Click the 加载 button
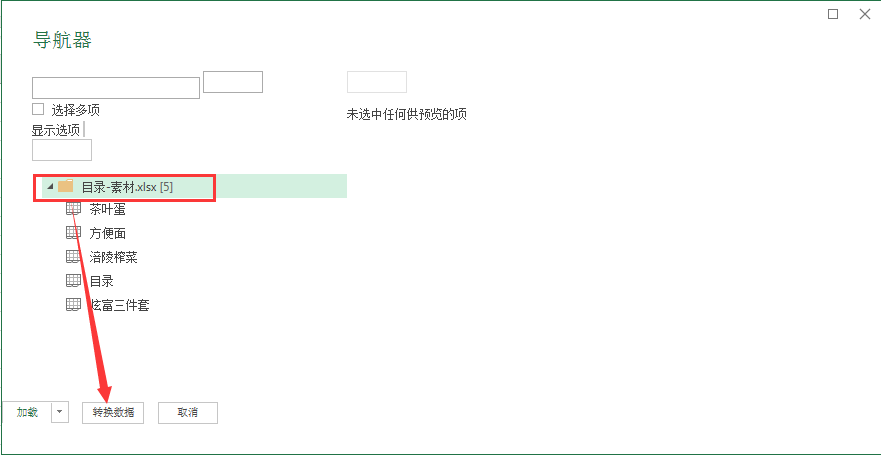Viewport: 881px width, 455px height. click(x=27, y=412)
